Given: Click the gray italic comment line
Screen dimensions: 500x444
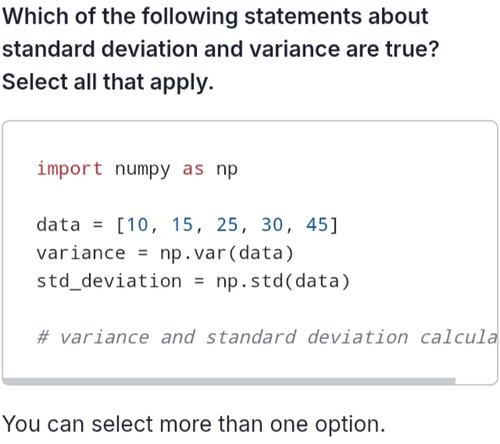Looking at the screenshot, I should (x=267, y=337).
